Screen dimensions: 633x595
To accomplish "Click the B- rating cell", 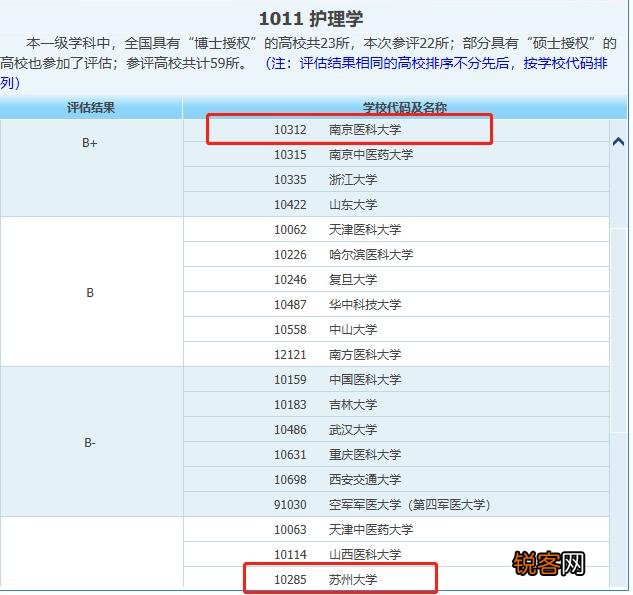I will (x=91, y=443).
